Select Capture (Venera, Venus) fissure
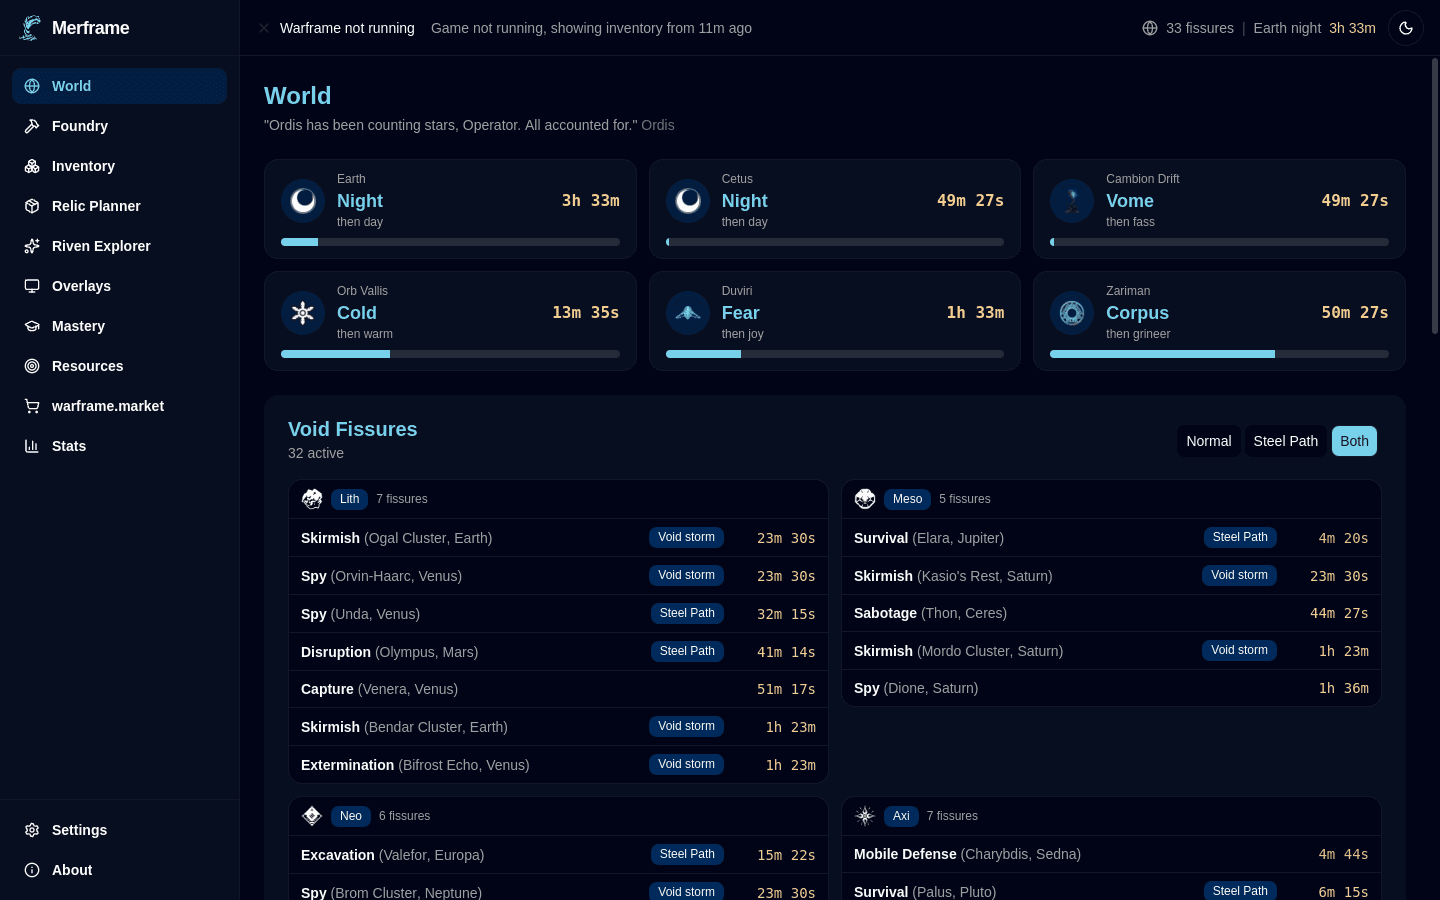 click(558, 689)
